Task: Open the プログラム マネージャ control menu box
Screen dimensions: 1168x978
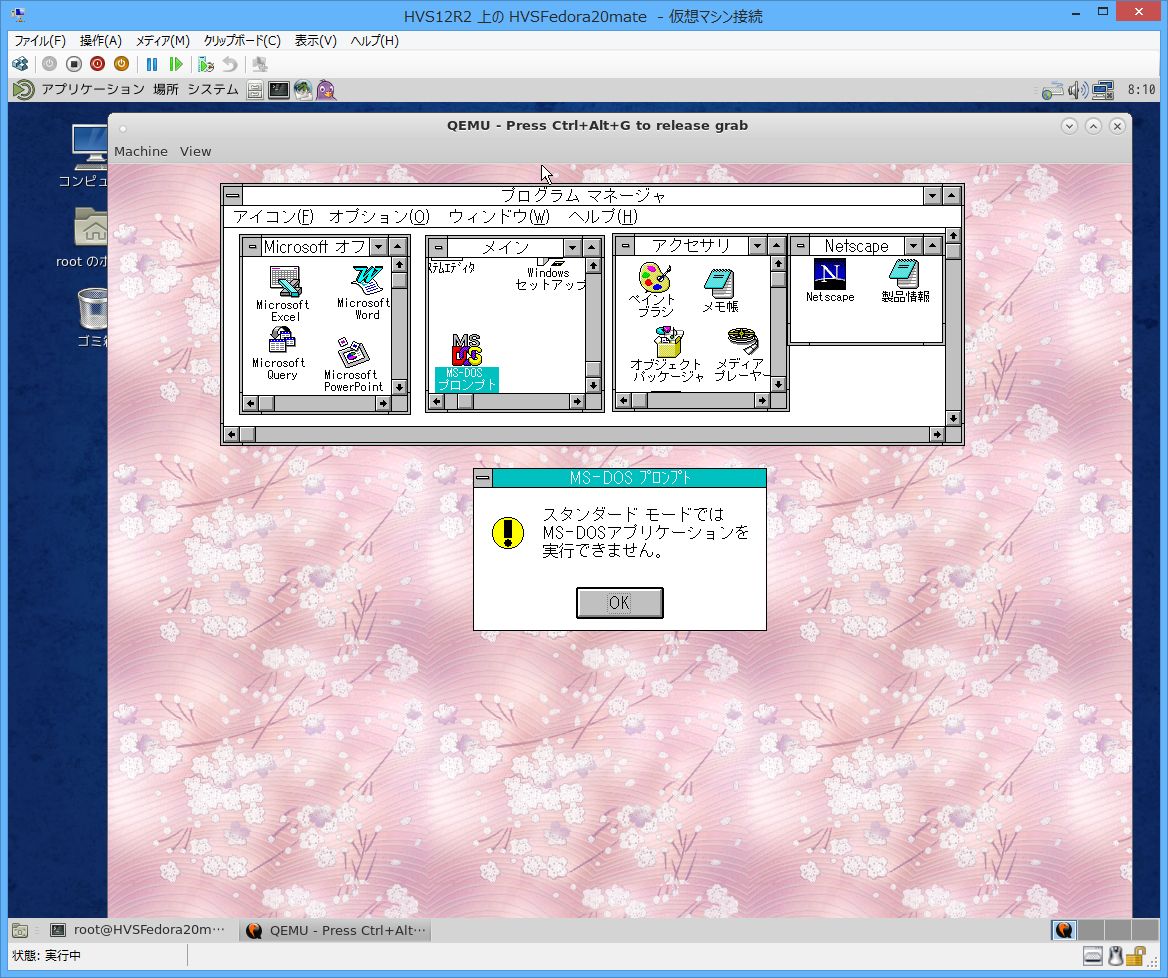Action: click(x=232, y=196)
